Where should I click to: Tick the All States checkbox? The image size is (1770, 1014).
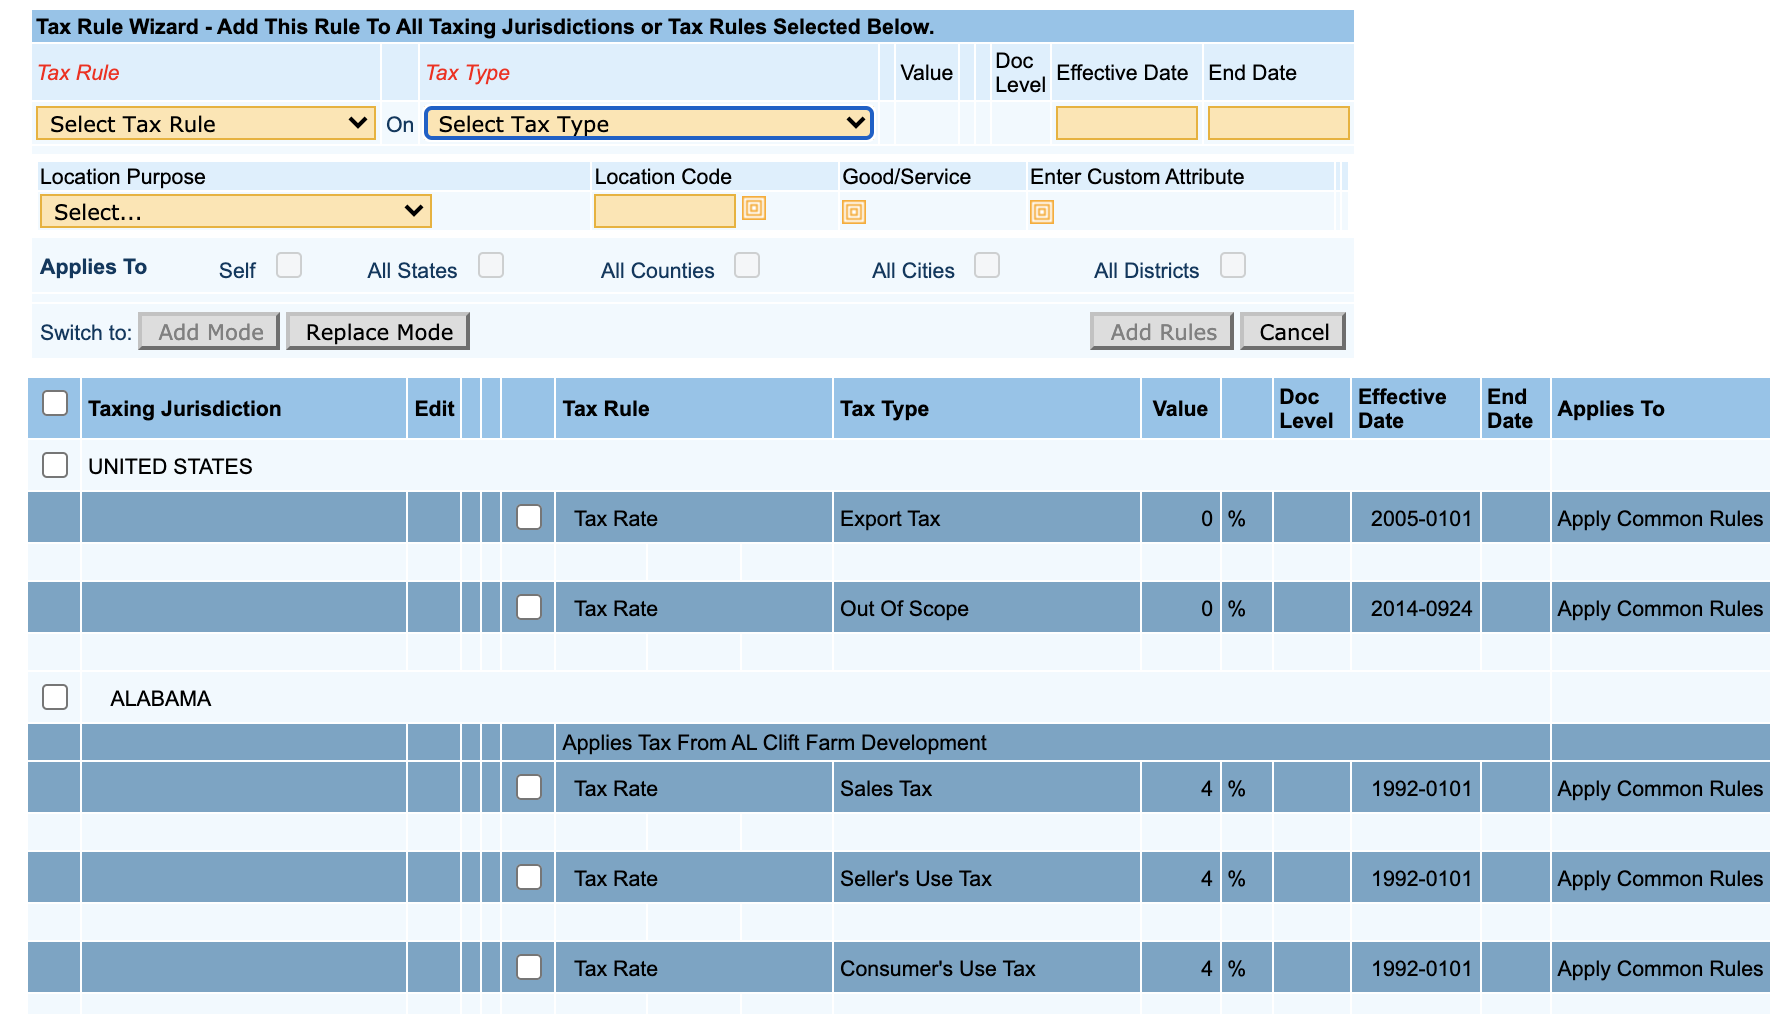pos(490,266)
